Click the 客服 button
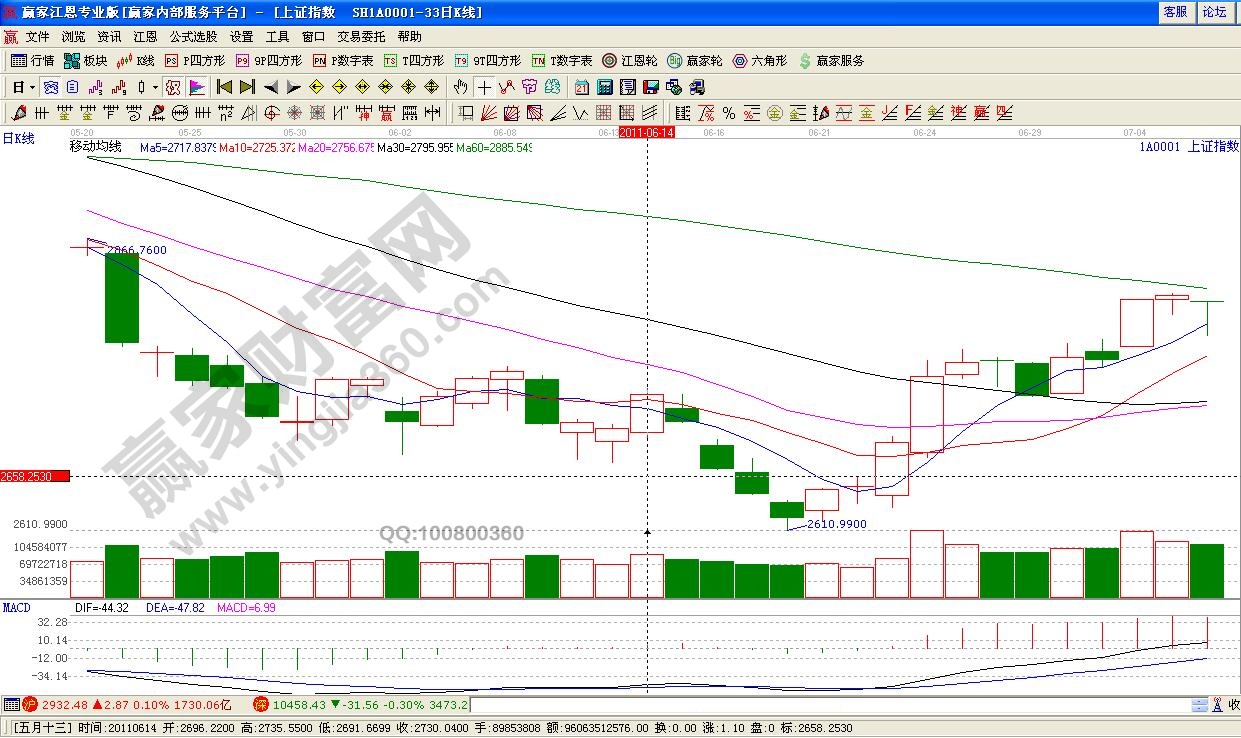The height and width of the screenshot is (738, 1241). coord(1175,12)
